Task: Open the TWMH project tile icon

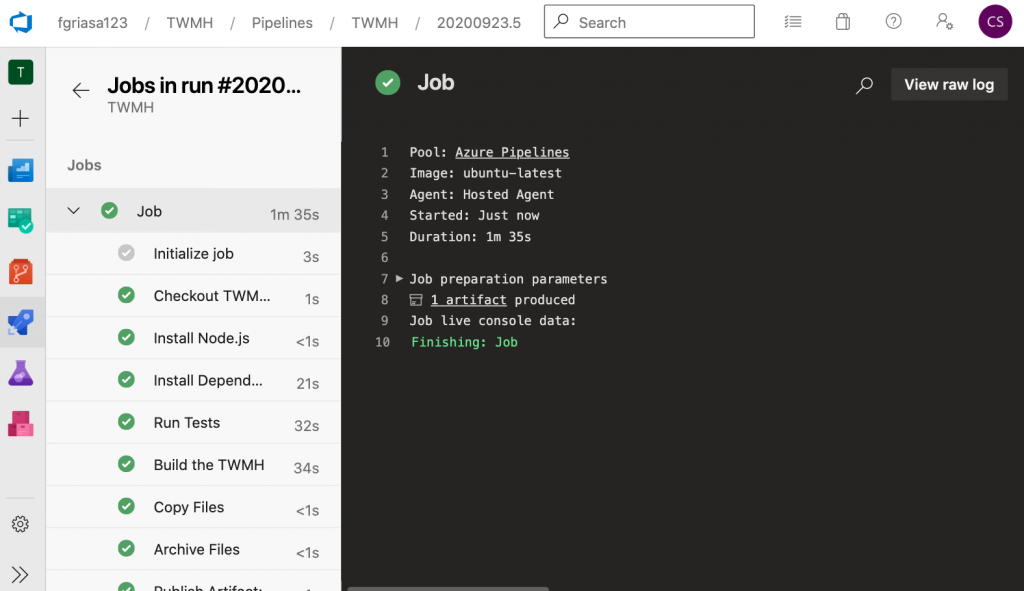Action: (x=21, y=72)
